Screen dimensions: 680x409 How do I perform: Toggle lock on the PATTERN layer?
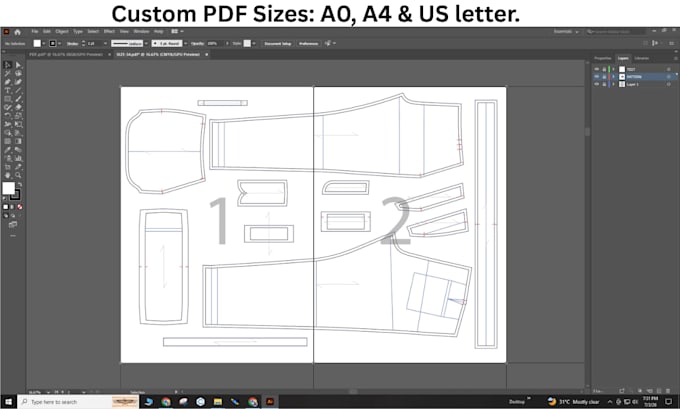point(604,77)
